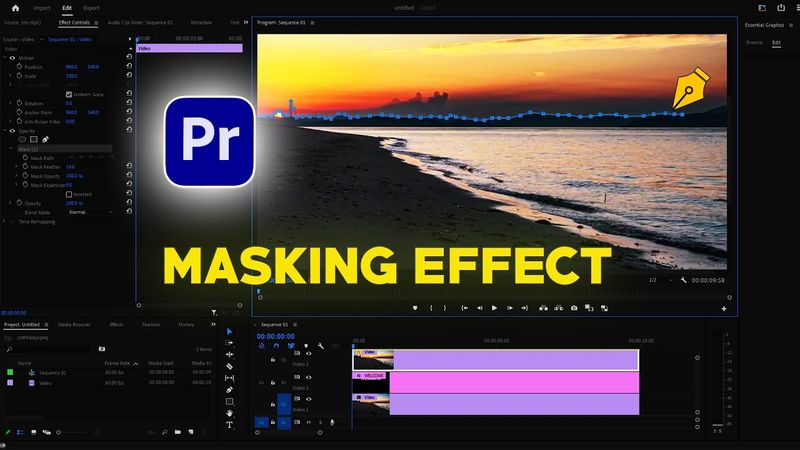
Task: Add marker in timeline header
Action: click(306, 346)
